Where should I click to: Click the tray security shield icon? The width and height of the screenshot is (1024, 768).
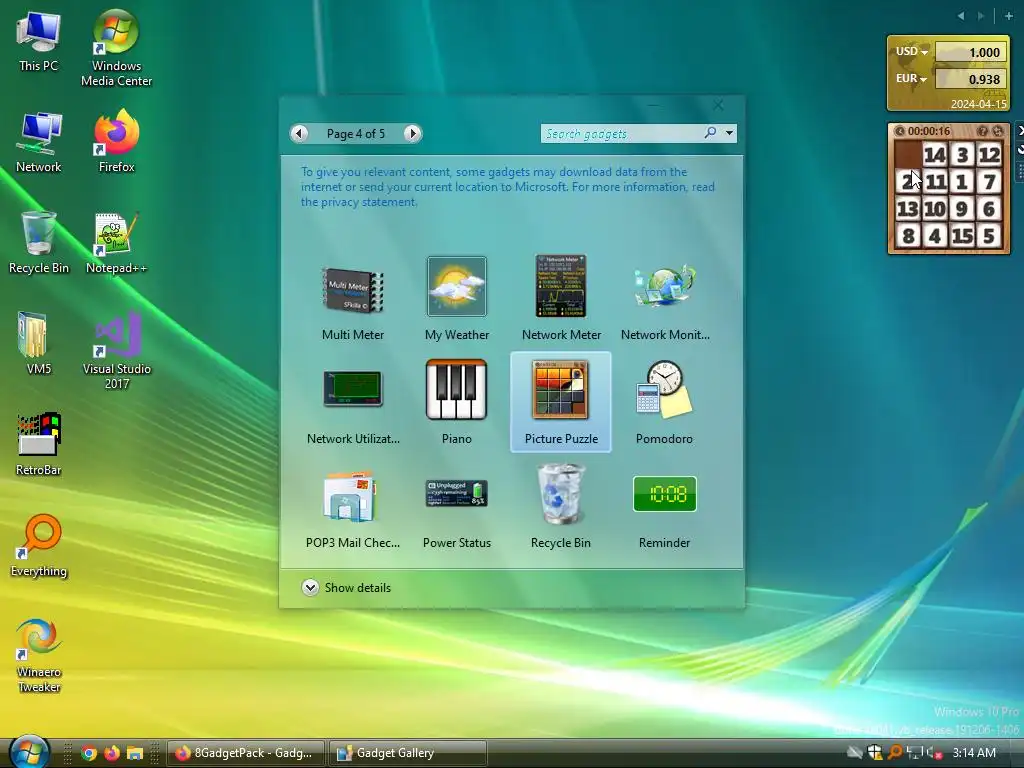[874, 753]
